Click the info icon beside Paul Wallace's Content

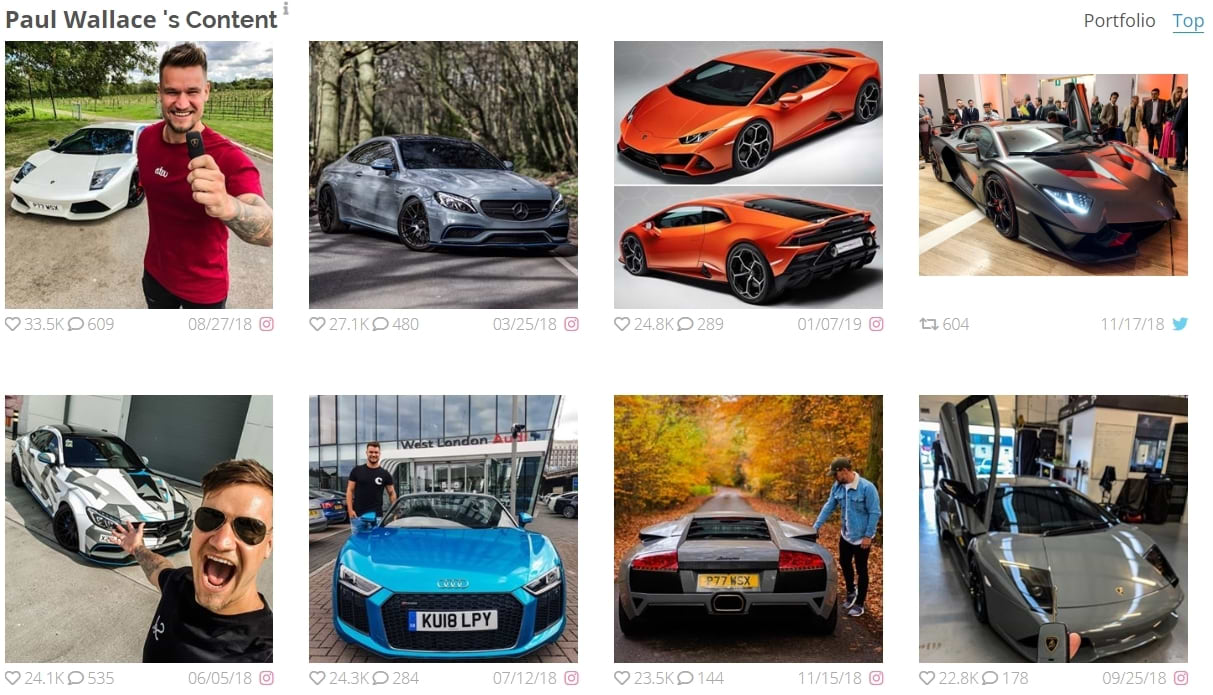click(286, 8)
